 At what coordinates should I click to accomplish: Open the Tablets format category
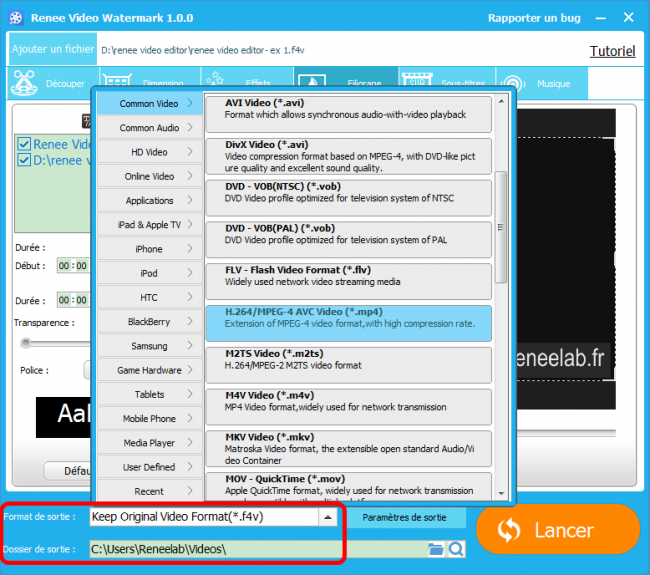(x=150, y=394)
